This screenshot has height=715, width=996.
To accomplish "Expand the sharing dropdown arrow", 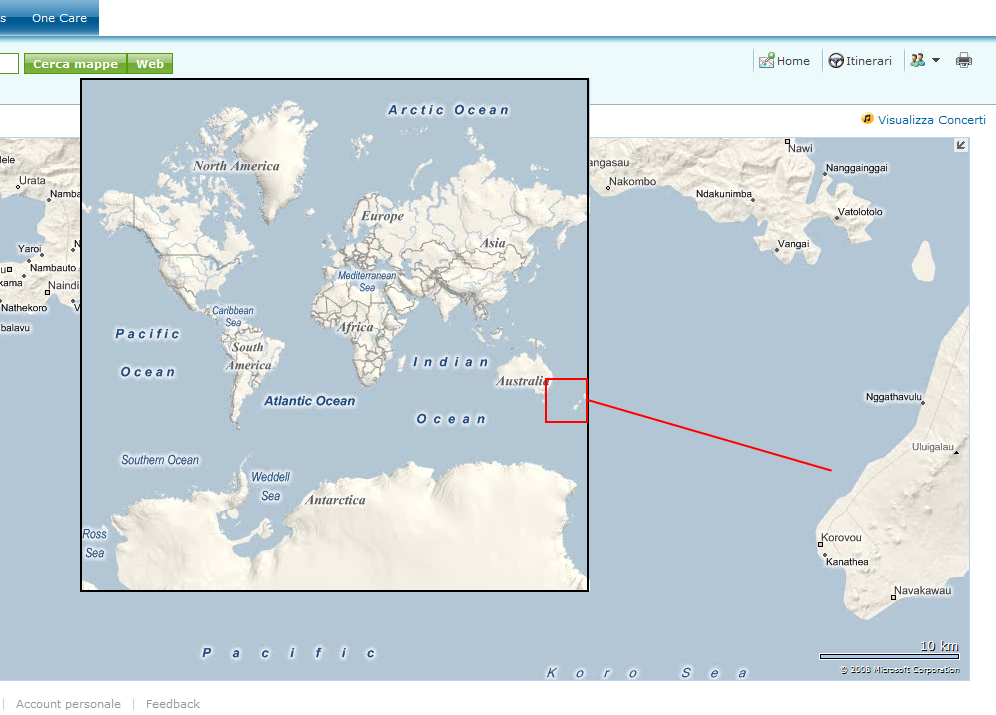I will 936,60.
